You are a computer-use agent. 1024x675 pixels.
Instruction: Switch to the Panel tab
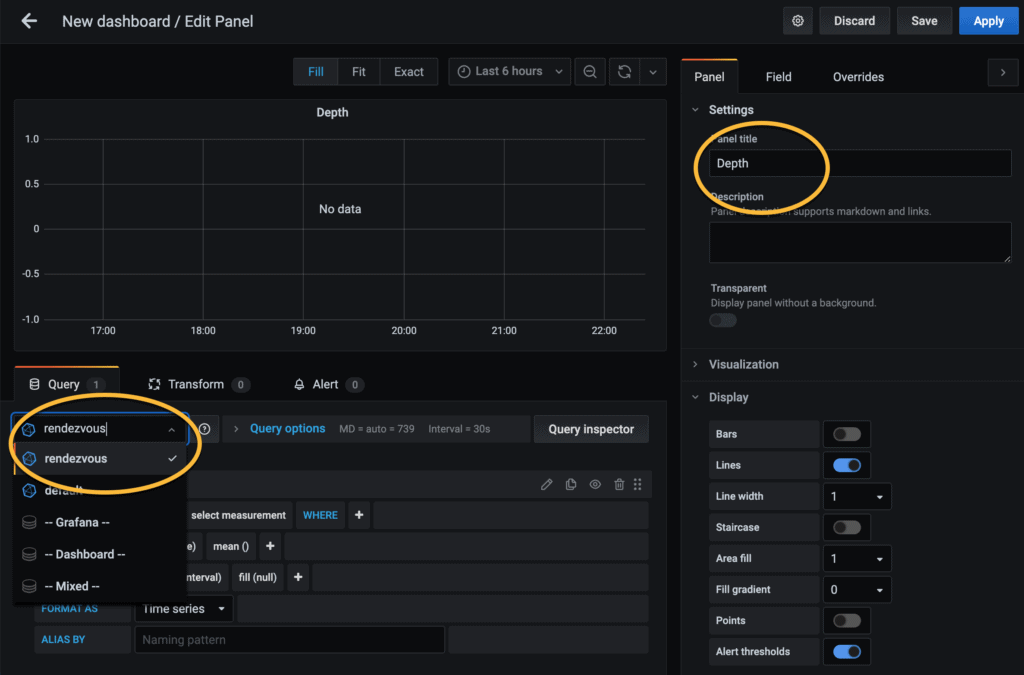709,77
